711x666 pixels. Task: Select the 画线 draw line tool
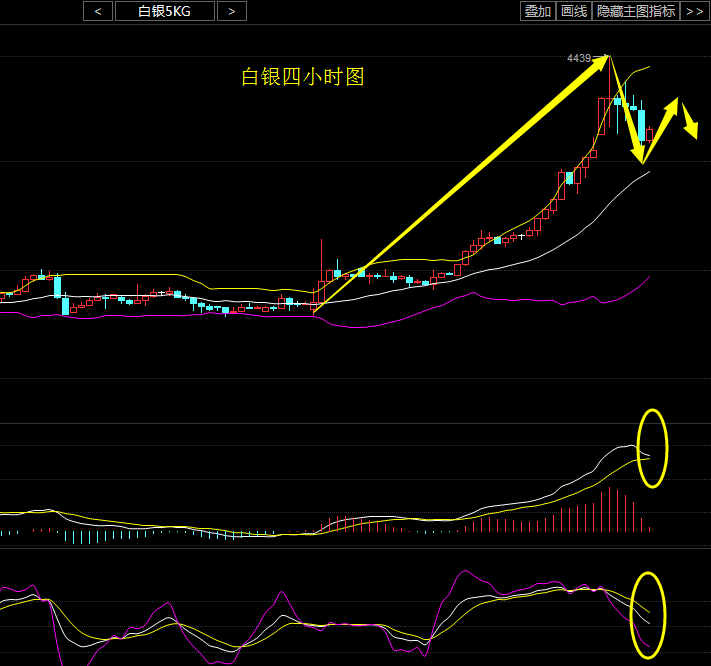pos(574,11)
